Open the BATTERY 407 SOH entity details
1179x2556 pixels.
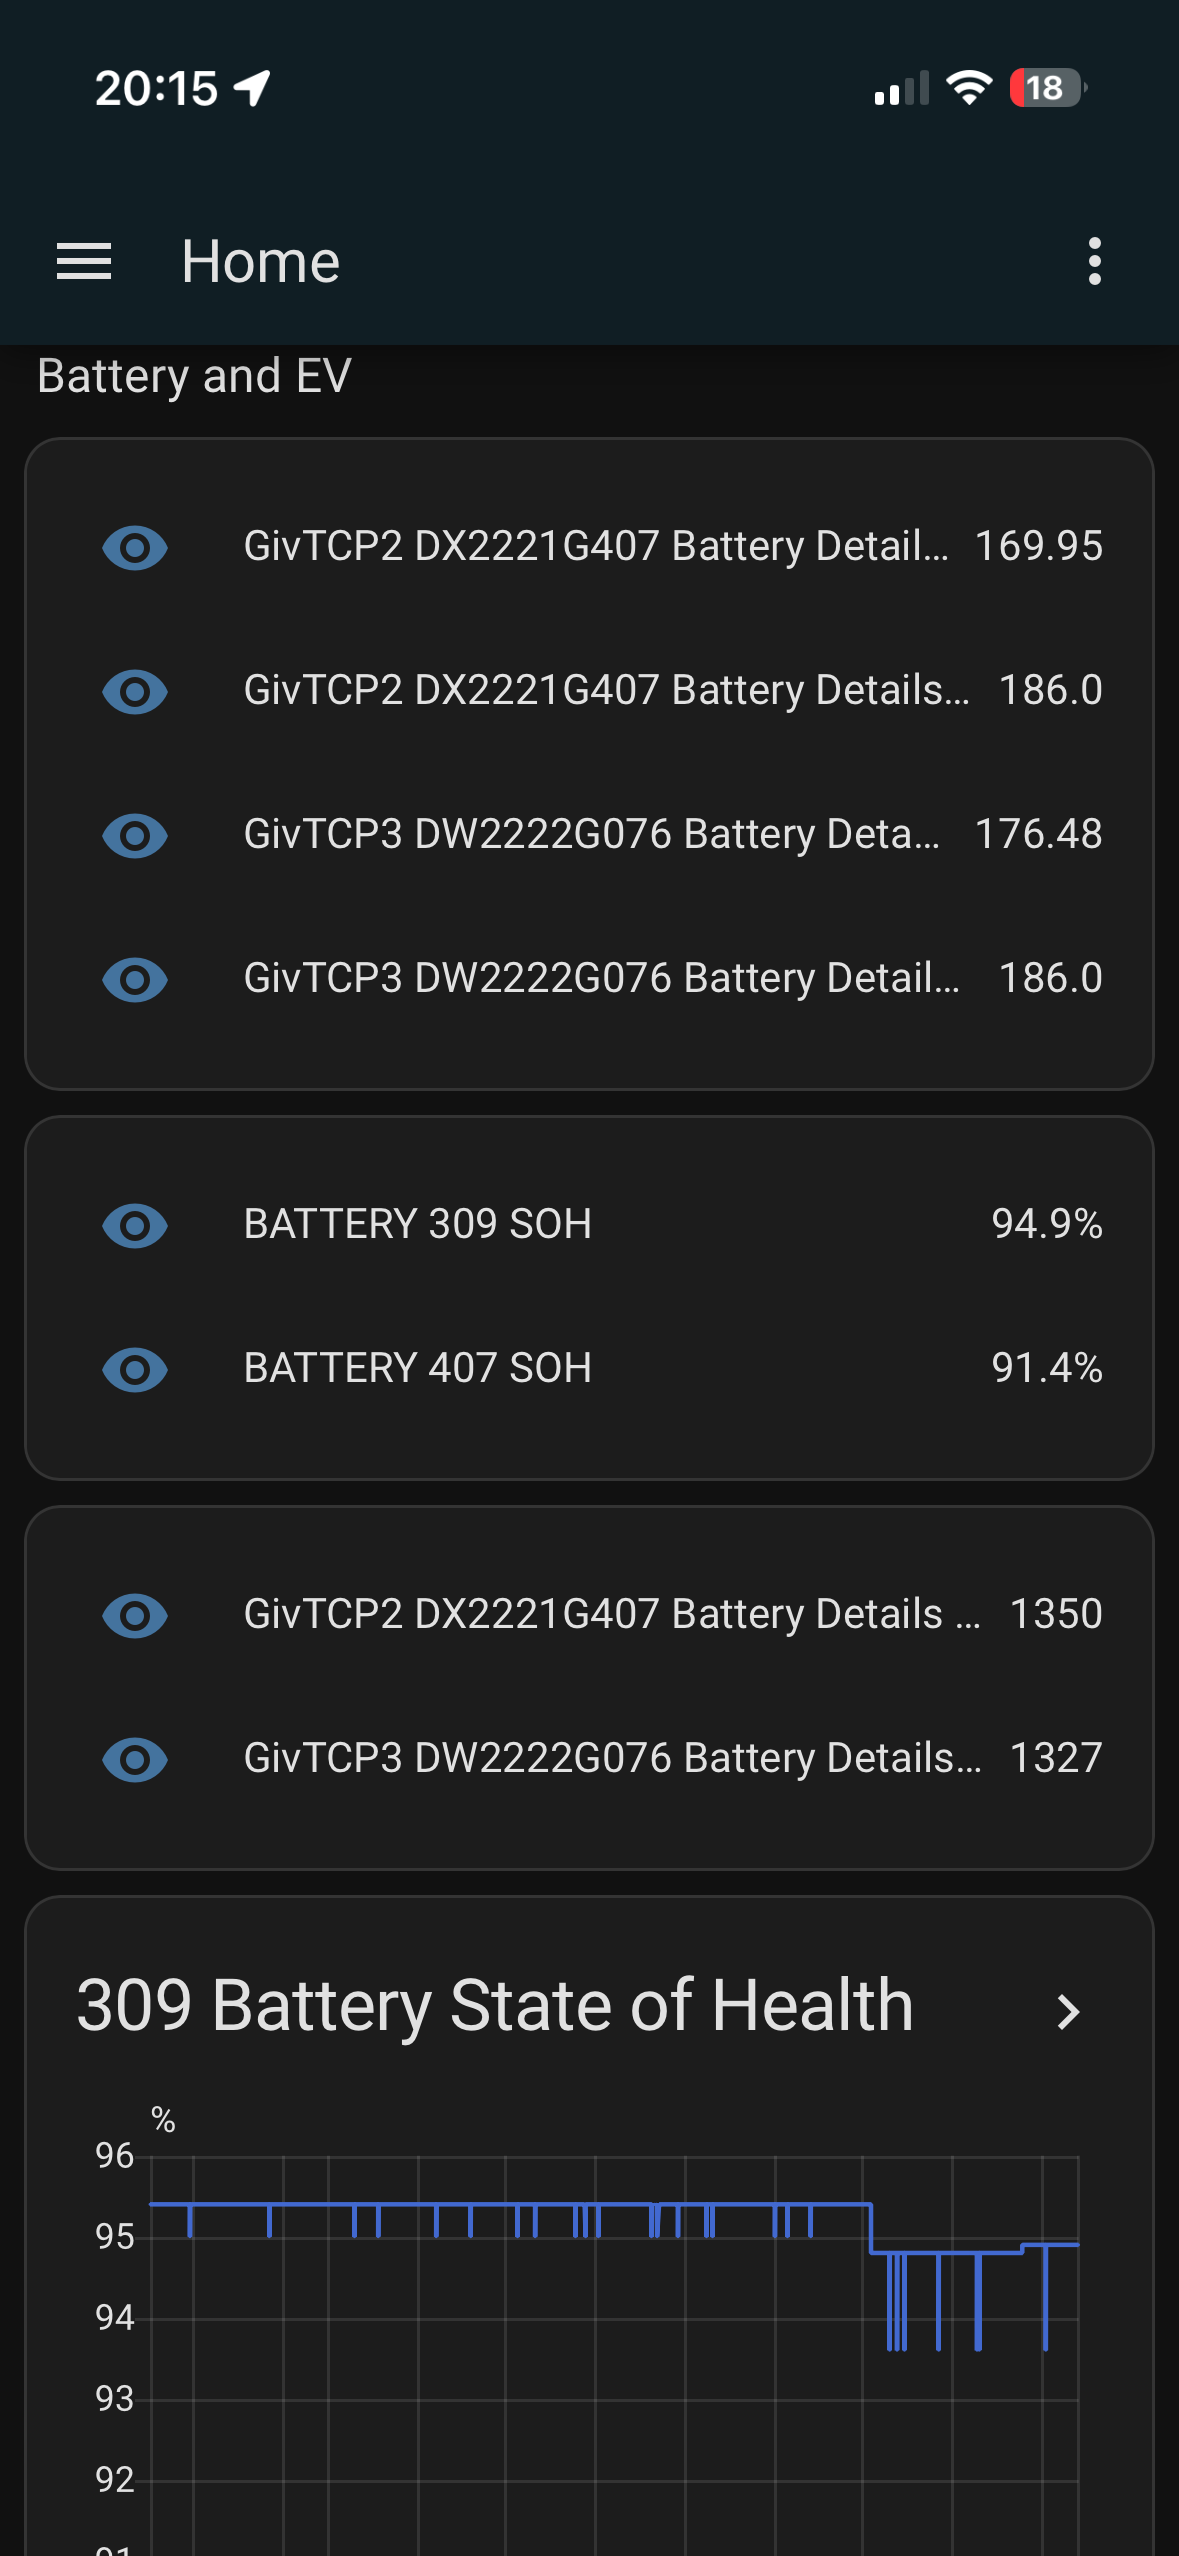click(589, 1369)
